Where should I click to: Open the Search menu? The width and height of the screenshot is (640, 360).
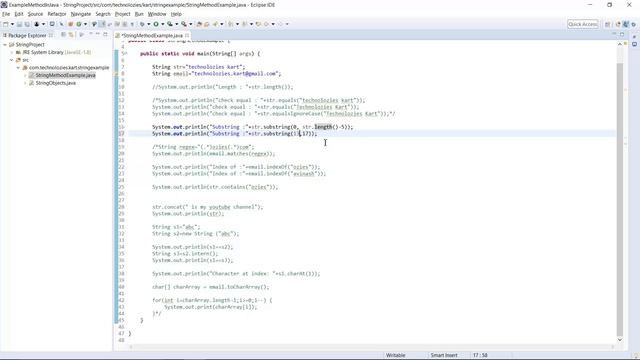point(103,14)
